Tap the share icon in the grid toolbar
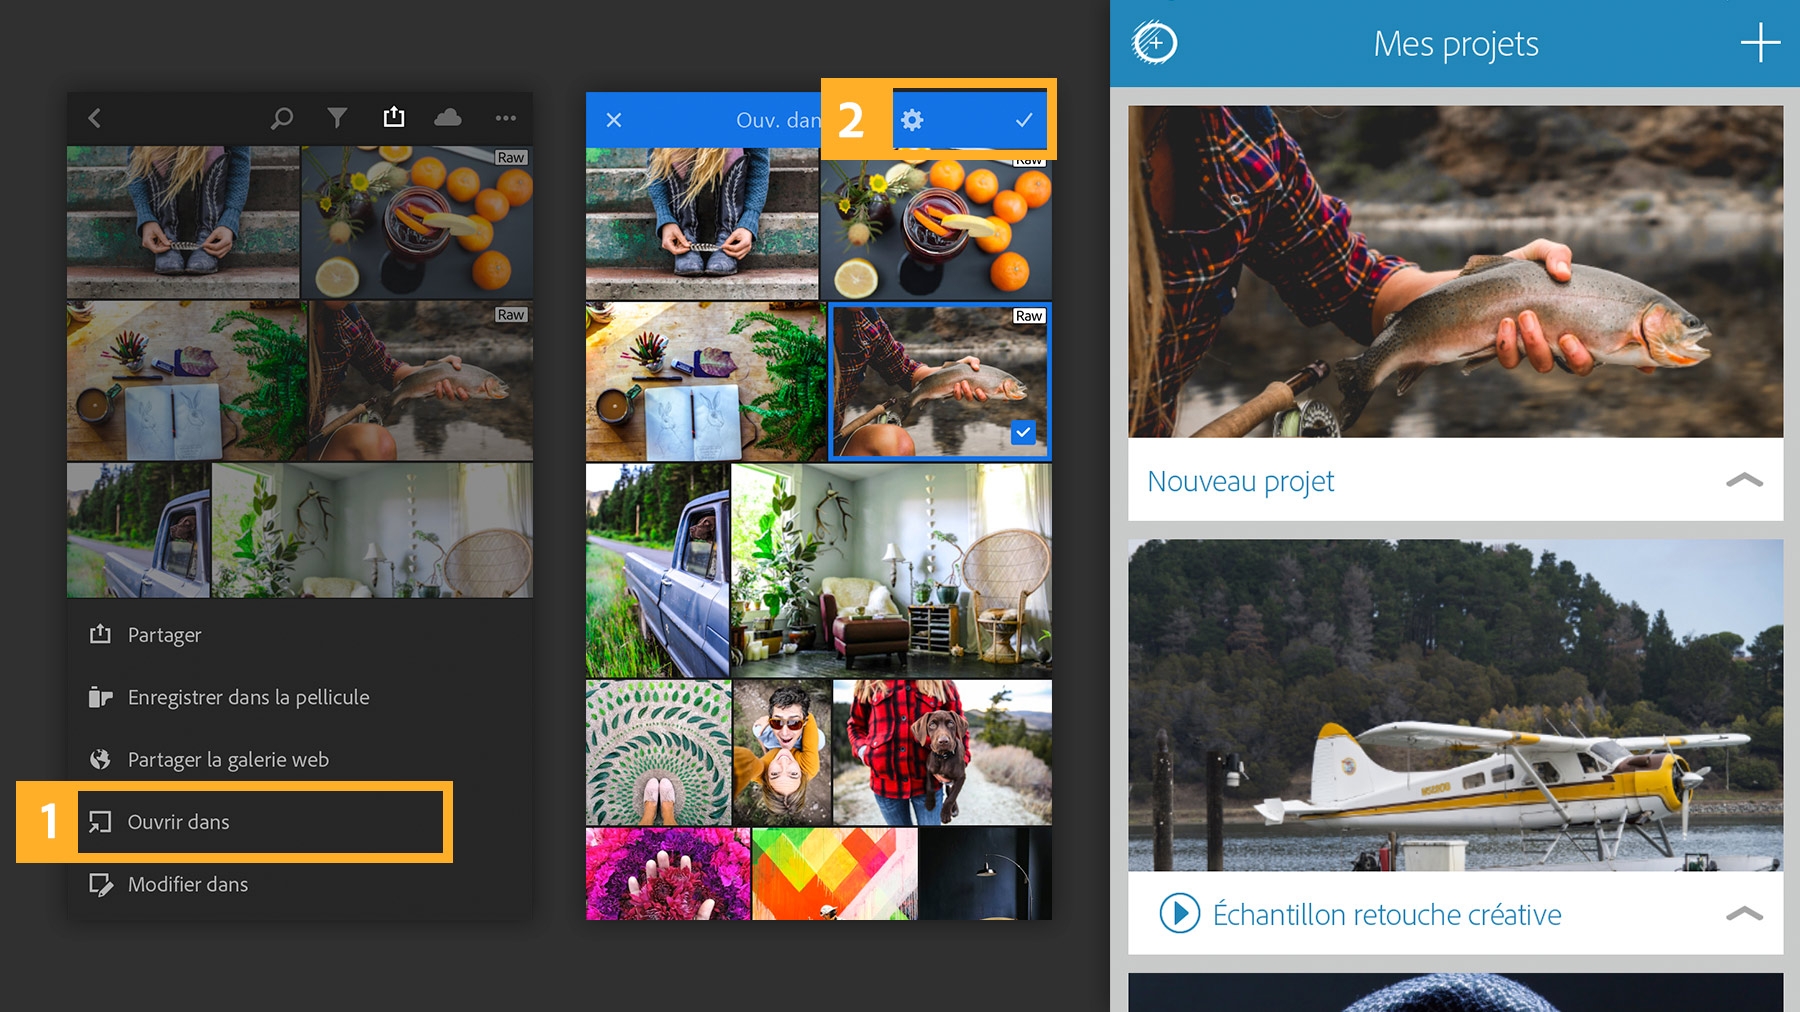Viewport: 1800px width, 1012px height. pos(395,116)
